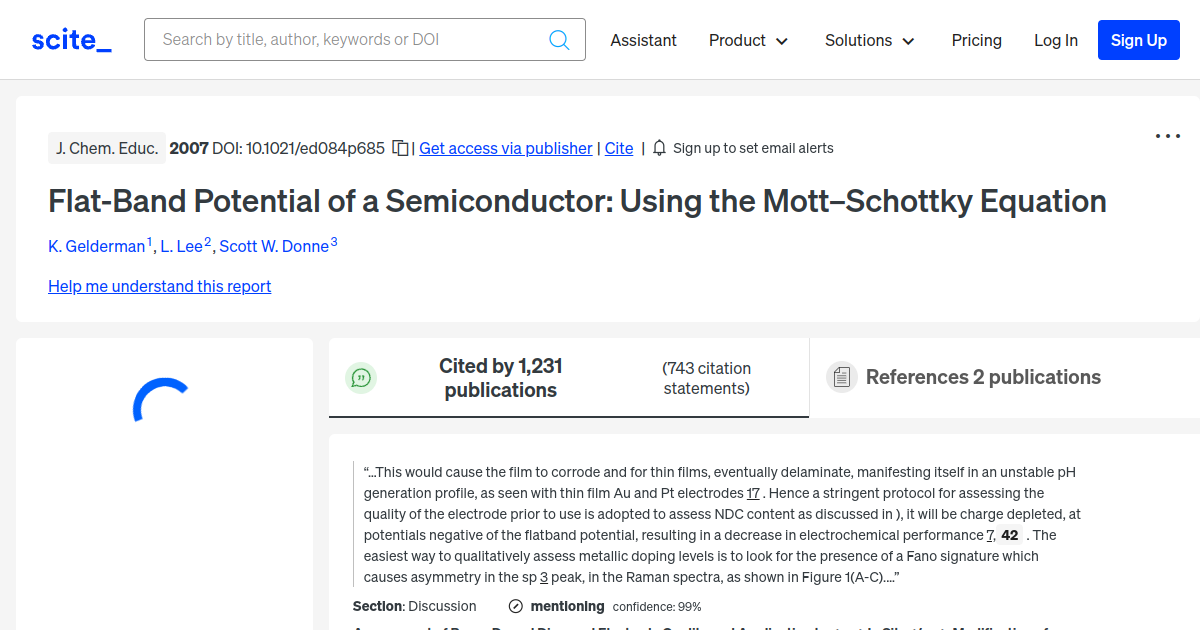This screenshot has width=1200, height=630.
Task: Copy the DOI with copy icon
Action: point(400,148)
